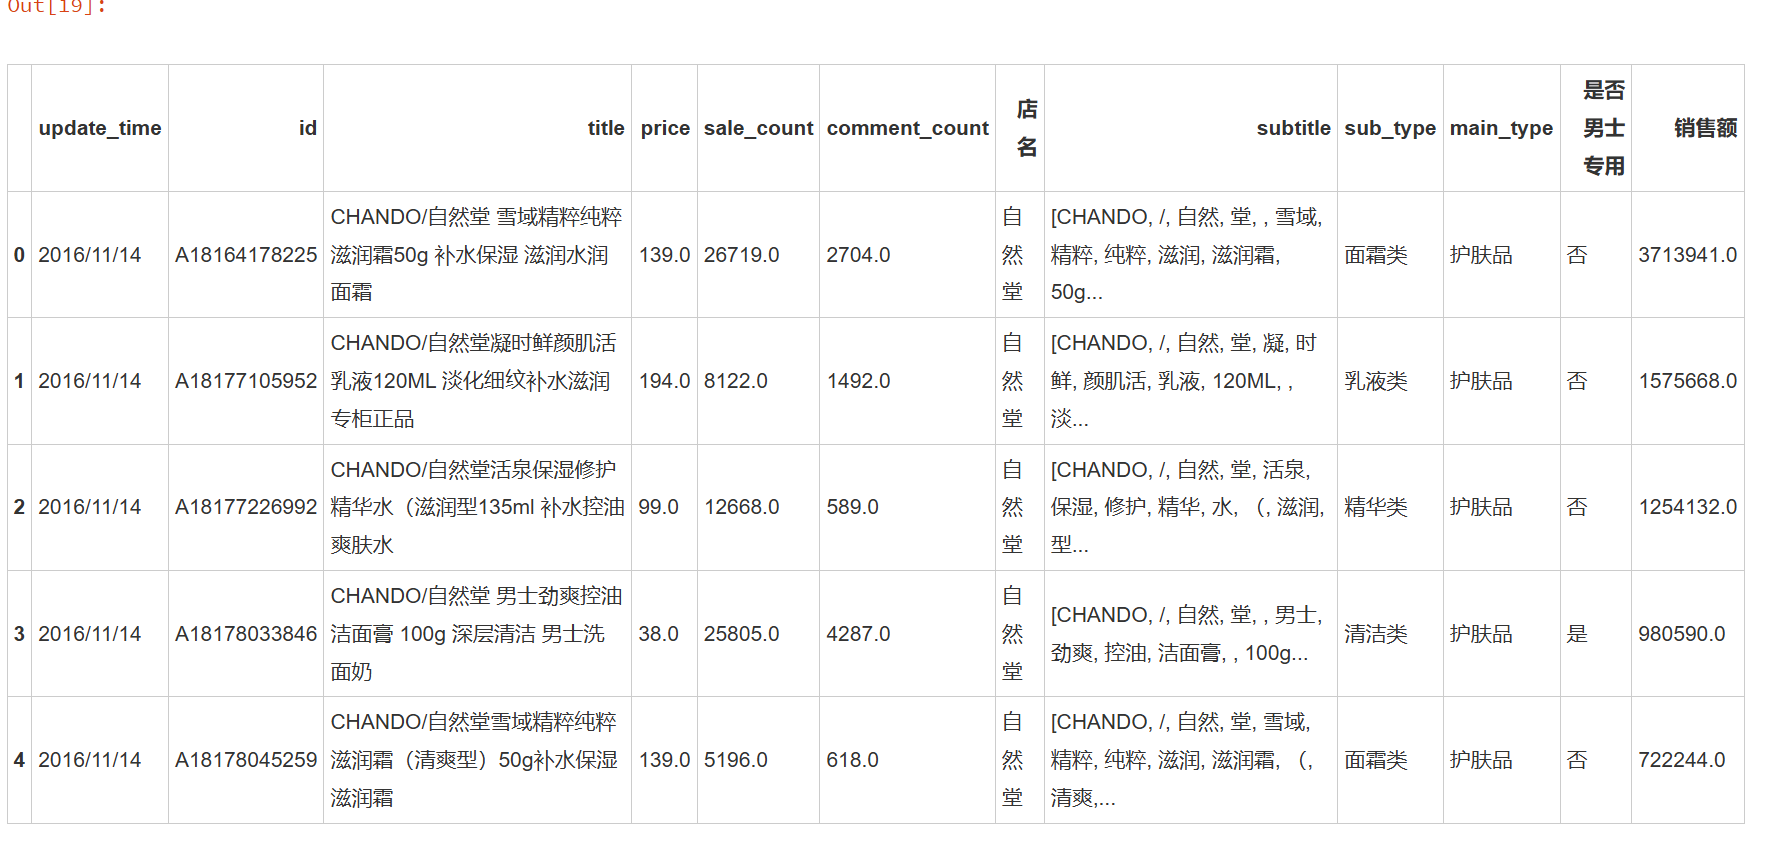This screenshot has height=847, width=1783.
Task: Click price value 38.0
Action: coord(658,634)
